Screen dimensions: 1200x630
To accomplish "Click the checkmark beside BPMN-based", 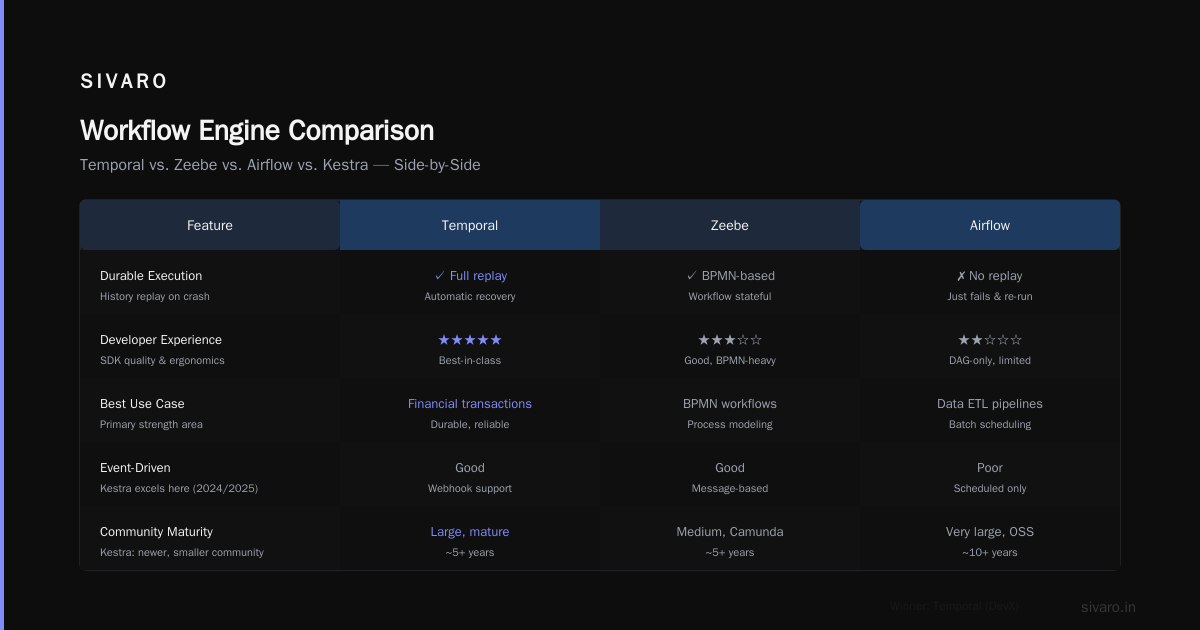I will pyautogui.click(x=691, y=276).
